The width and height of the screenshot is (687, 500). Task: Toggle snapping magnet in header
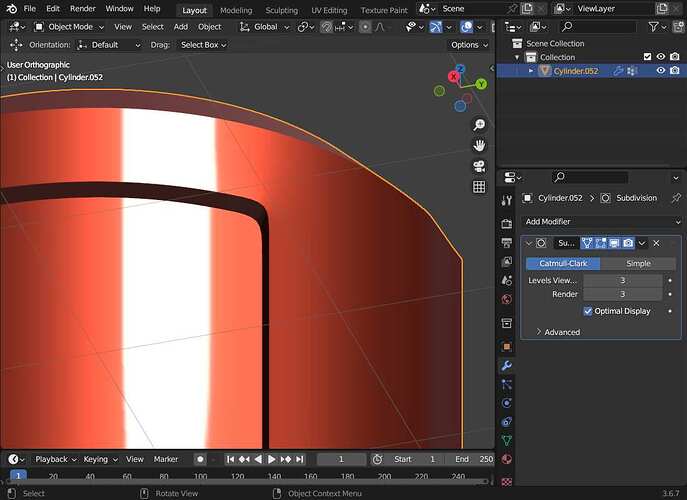coord(326,27)
